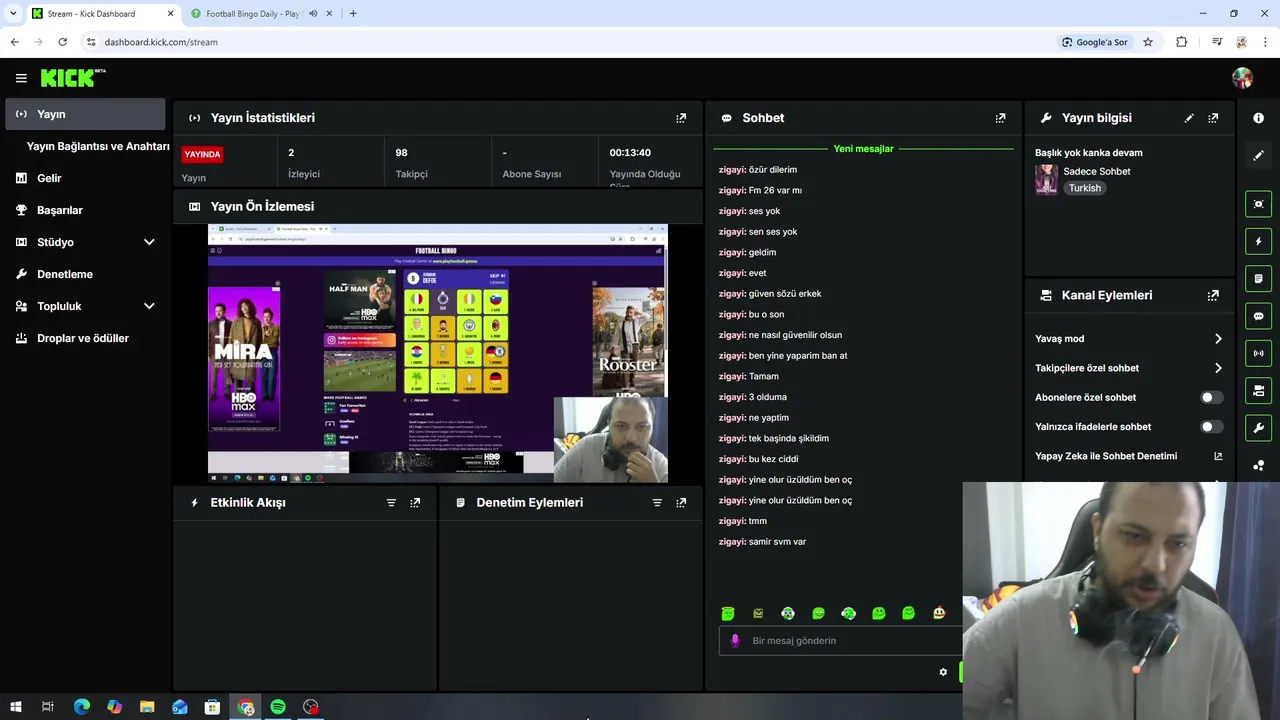
Task: Click the stream preview video
Action: (x=438, y=354)
